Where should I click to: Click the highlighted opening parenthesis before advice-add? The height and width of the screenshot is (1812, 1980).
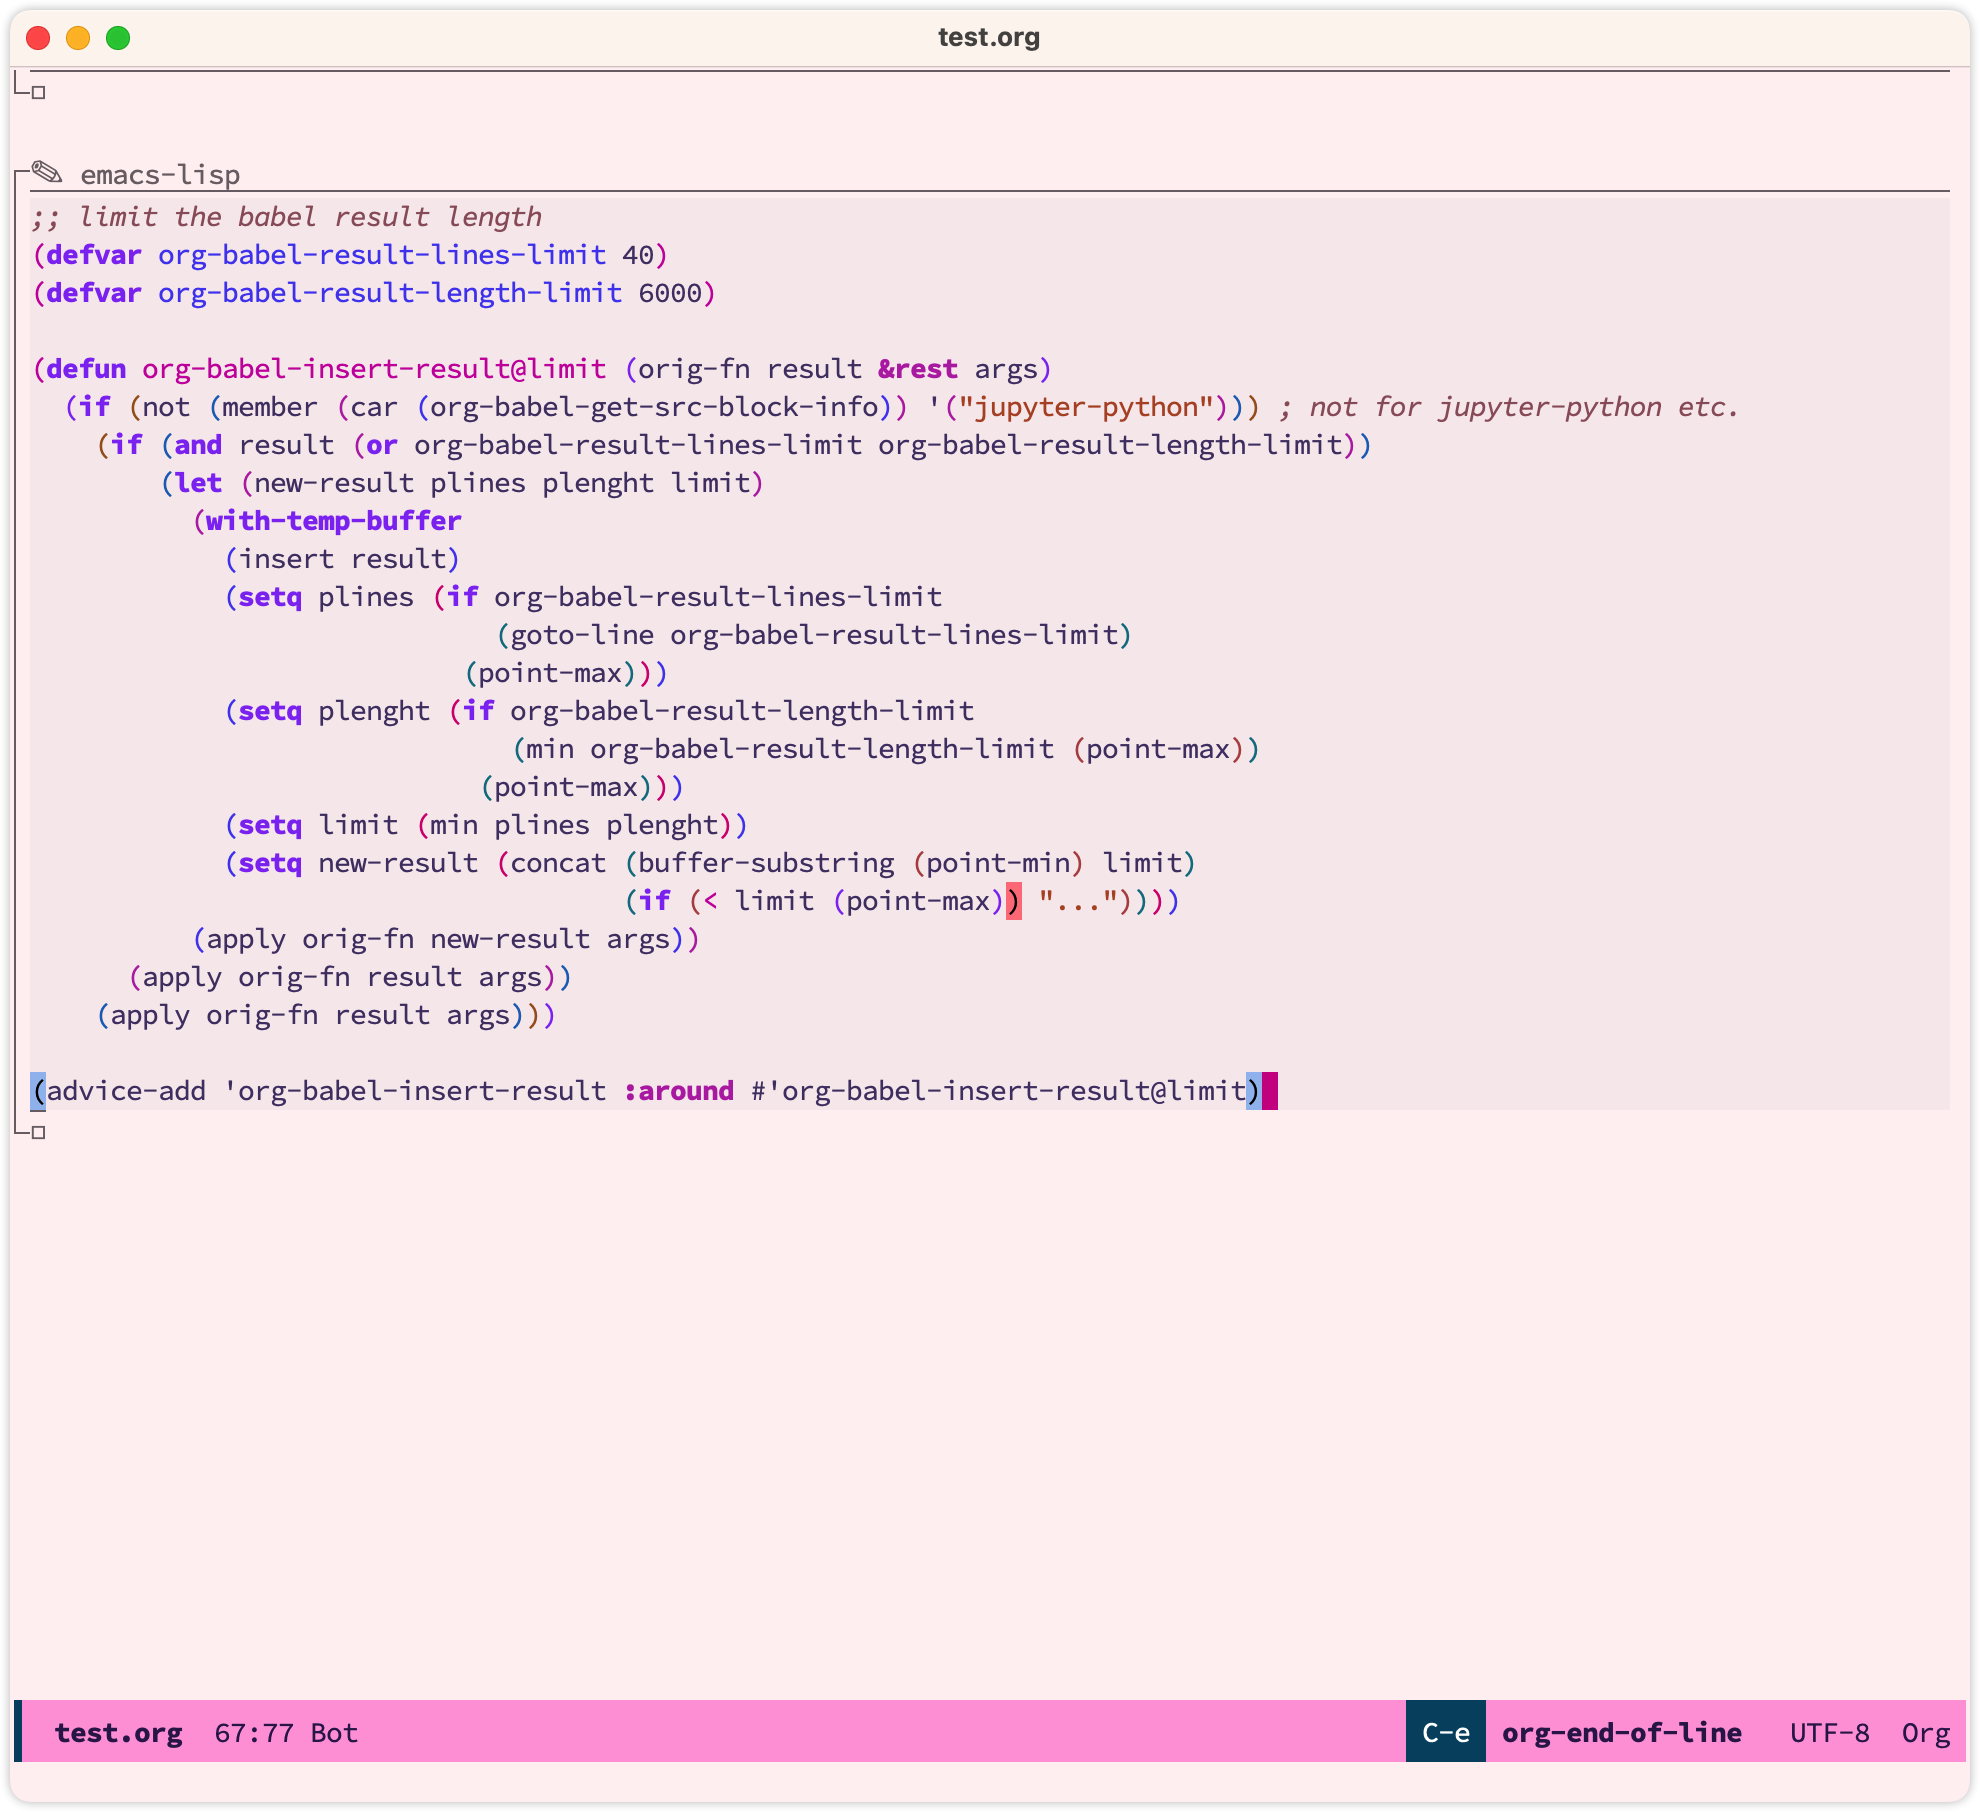38,1091
